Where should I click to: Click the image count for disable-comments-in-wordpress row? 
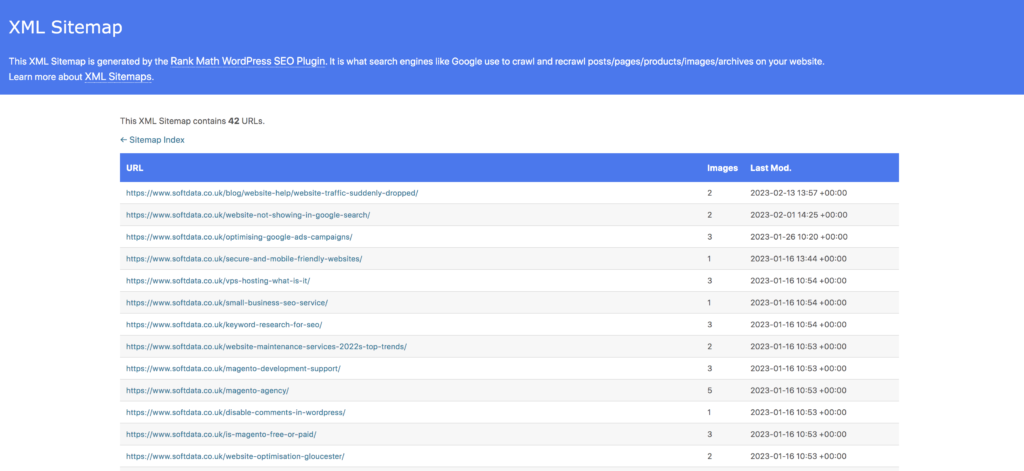pos(709,412)
